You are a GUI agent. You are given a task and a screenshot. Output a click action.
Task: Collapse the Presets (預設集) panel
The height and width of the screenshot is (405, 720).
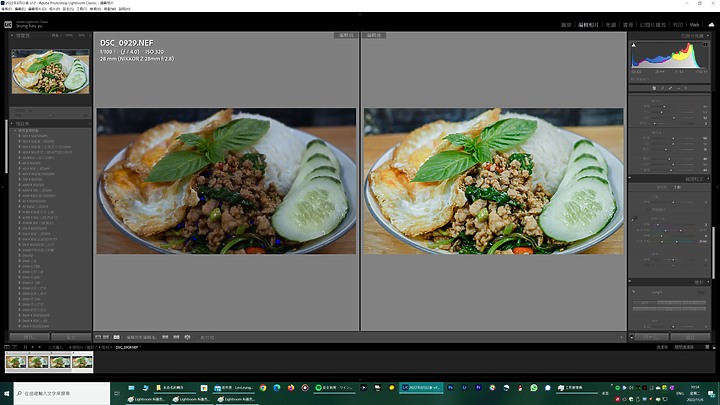tap(11, 124)
